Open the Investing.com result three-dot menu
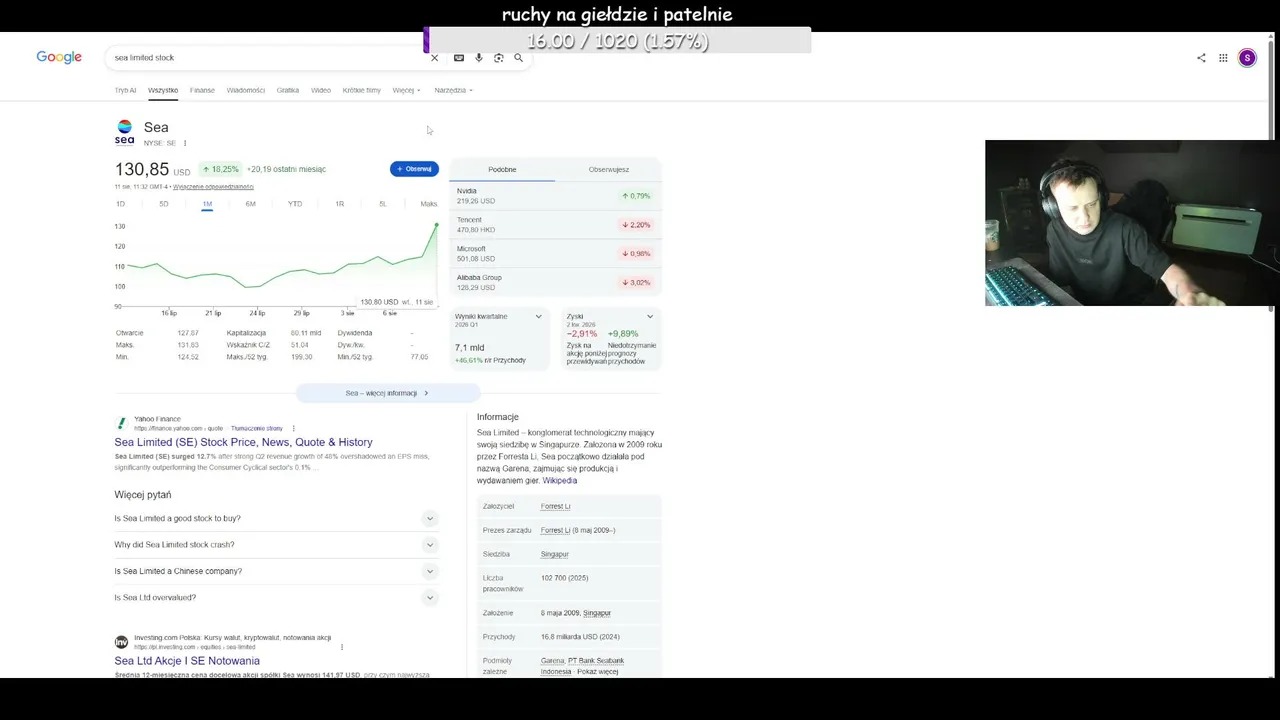1280x720 pixels. point(342,647)
